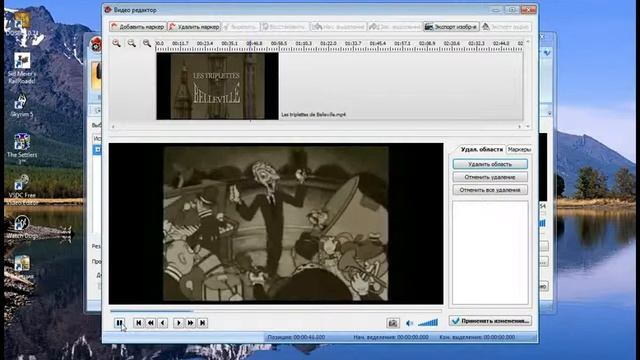Click the Добавить маркер toolbar button
The height and width of the screenshot is (360, 640).
tap(138, 27)
